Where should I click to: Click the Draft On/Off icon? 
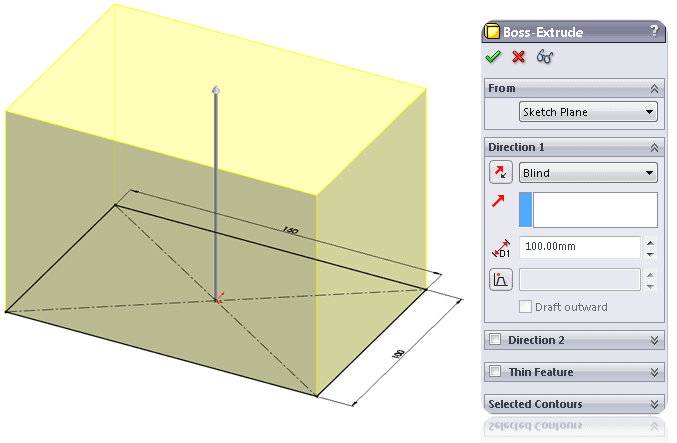pos(501,279)
